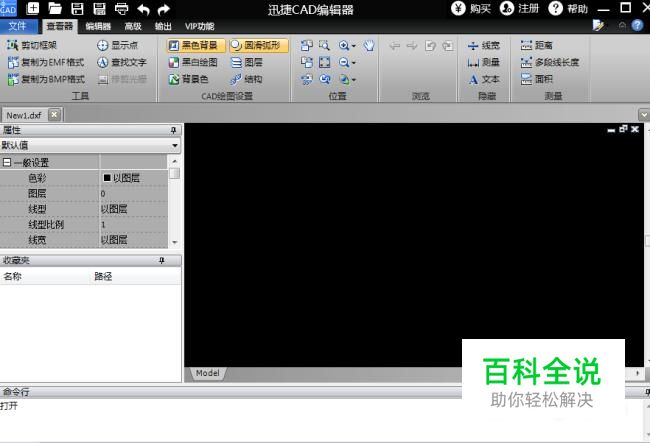
Task: Select the 面积 area measurement tool
Action: (526, 79)
